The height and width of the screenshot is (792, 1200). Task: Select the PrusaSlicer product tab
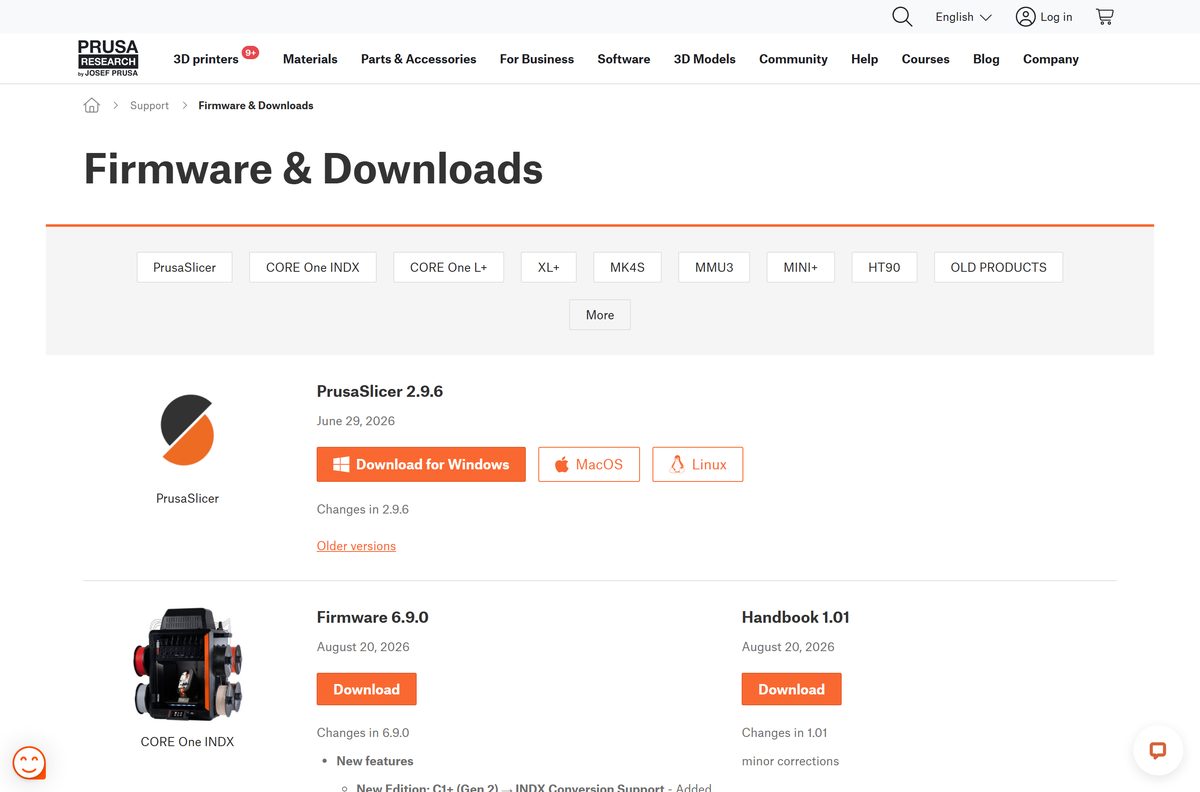[x=184, y=267]
